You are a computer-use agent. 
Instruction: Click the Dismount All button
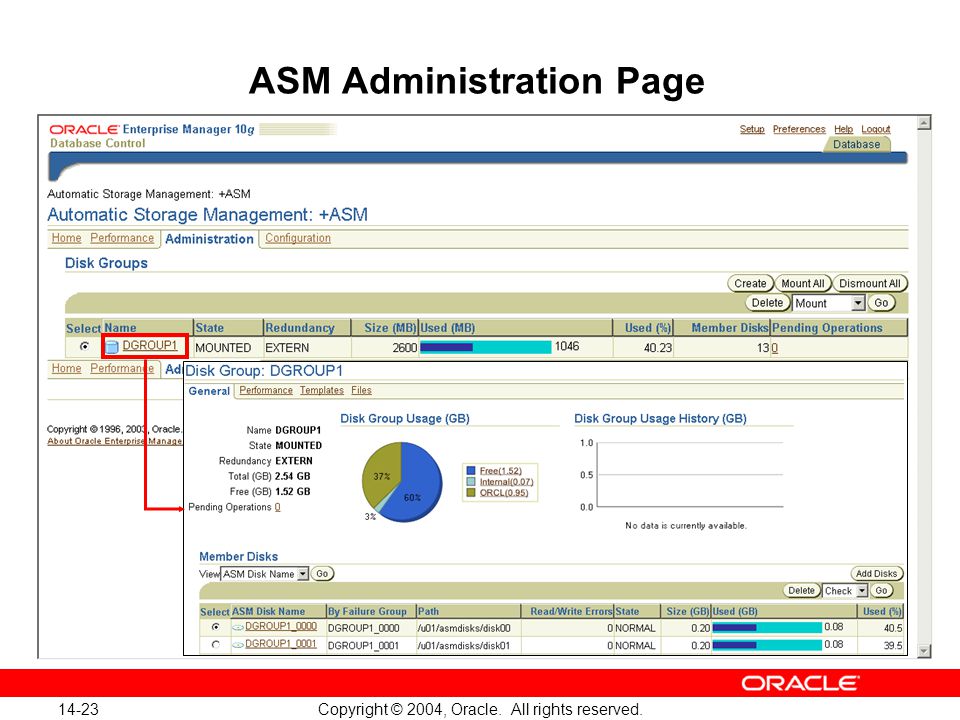pos(869,283)
